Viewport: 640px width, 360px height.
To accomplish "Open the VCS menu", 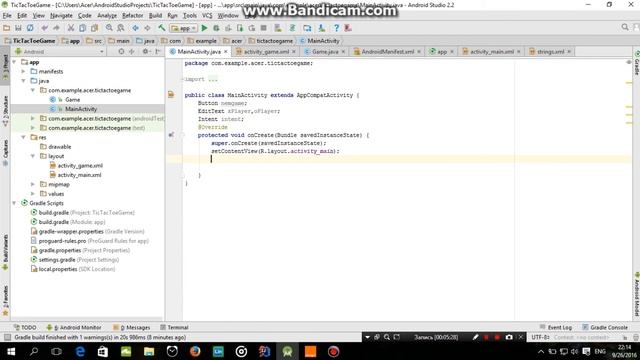I will coord(207,16).
